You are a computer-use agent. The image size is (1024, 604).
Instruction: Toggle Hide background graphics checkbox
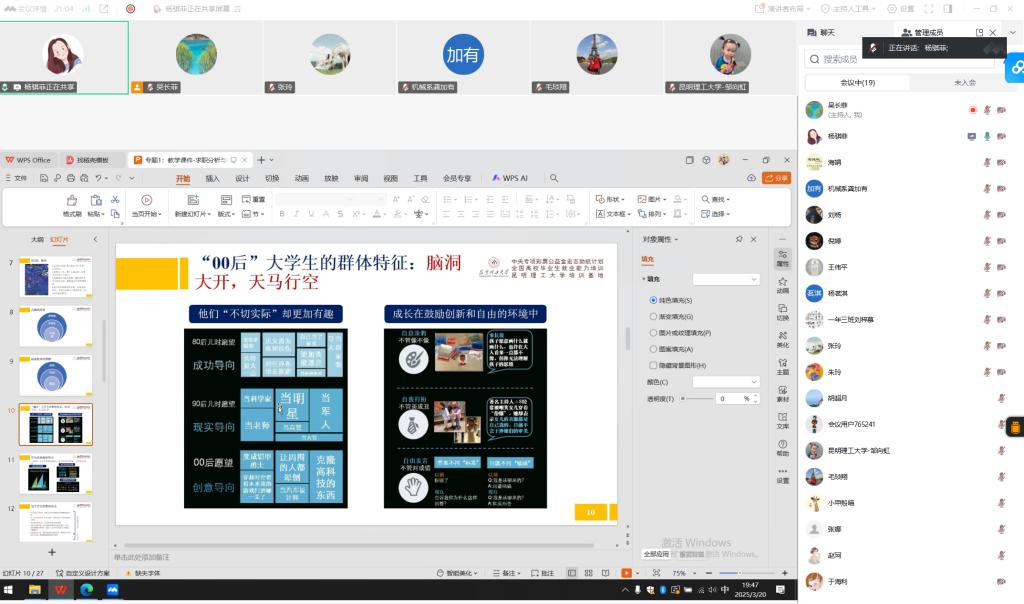click(x=653, y=366)
